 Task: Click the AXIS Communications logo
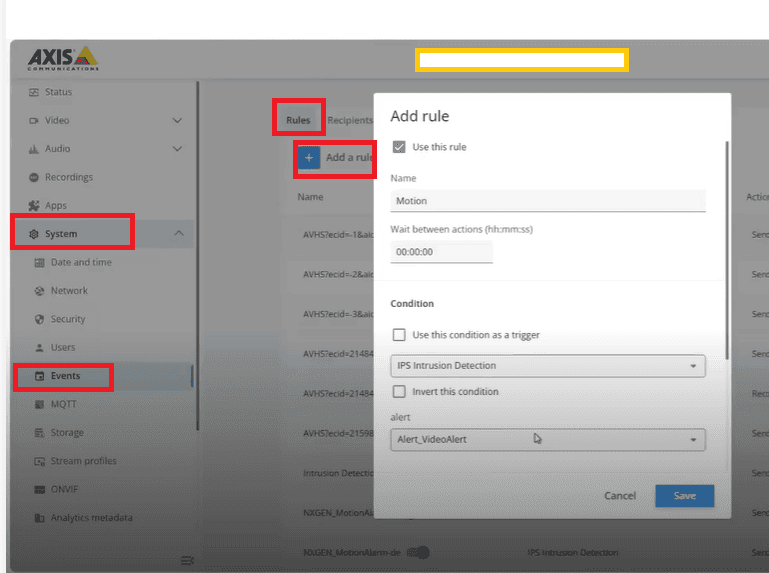point(63,59)
